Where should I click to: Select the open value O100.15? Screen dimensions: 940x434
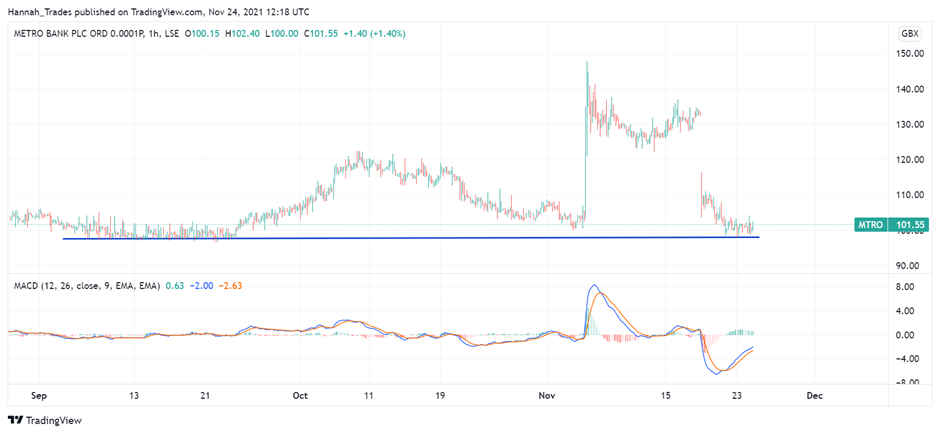pos(203,34)
